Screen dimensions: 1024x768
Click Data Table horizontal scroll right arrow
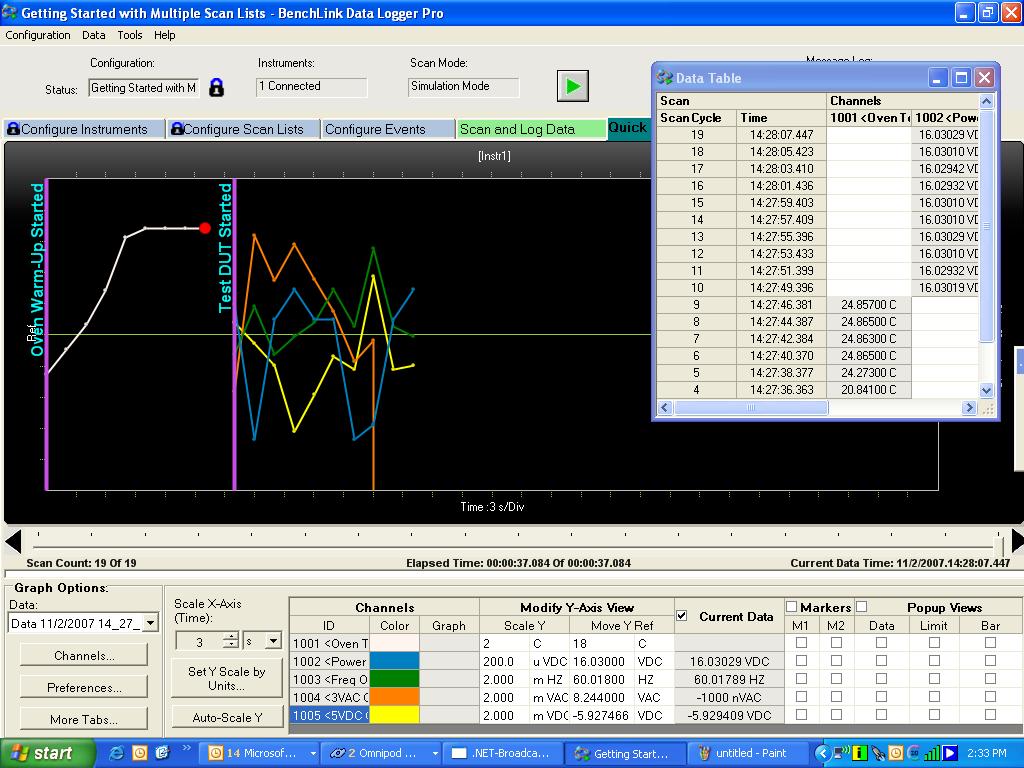tap(968, 408)
